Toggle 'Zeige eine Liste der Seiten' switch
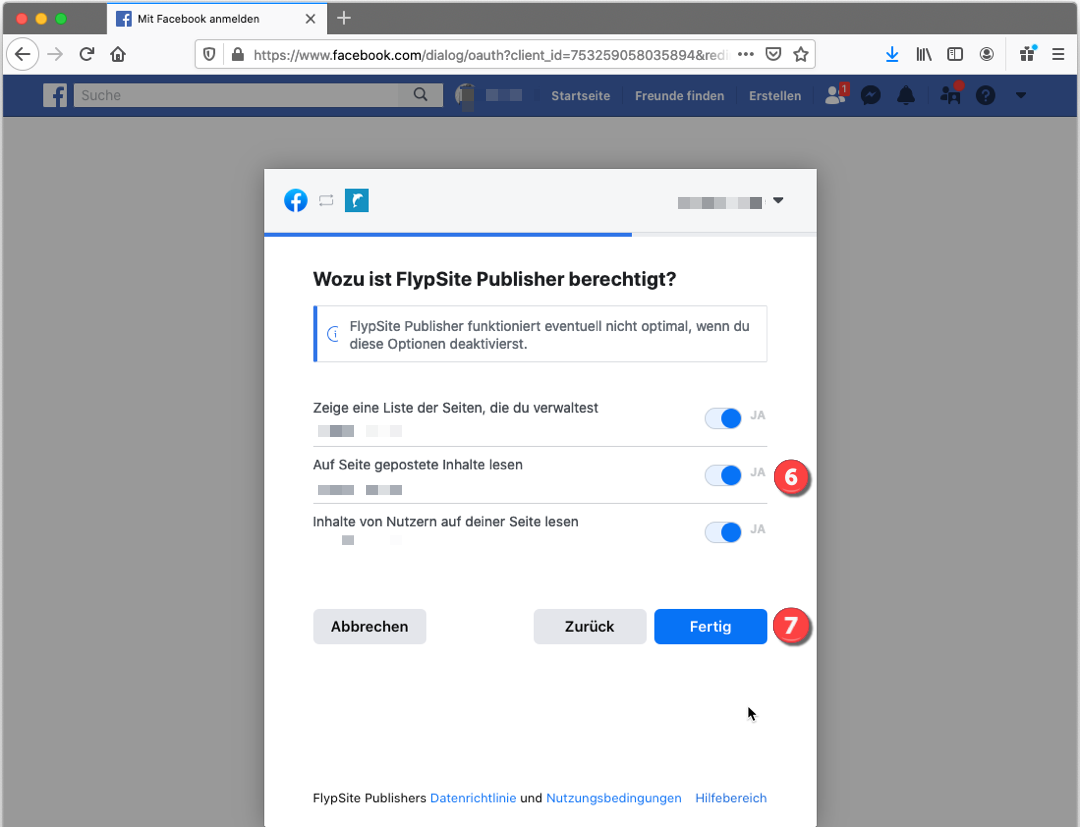The width and height of the screenshot is (1080, 827). (723, 418)
